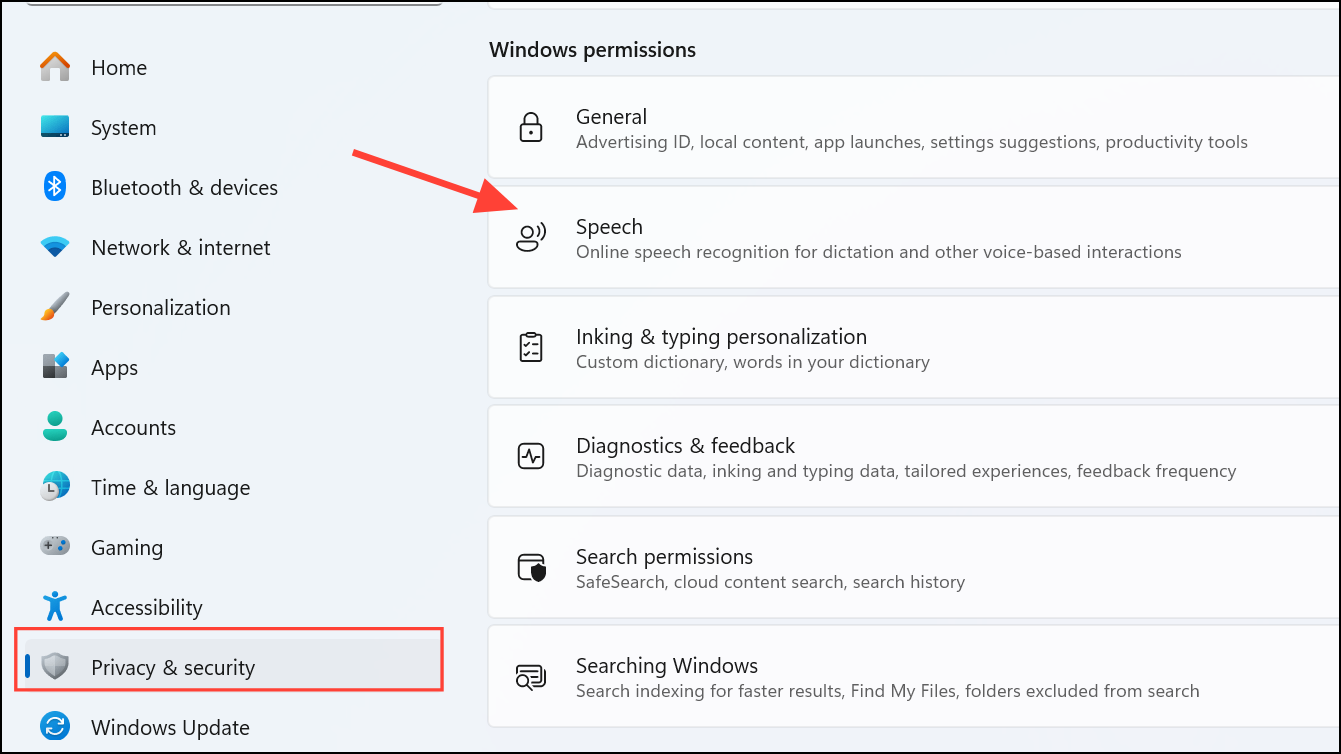Open the Home settings page
This screenshot has height=754, width=1341.
pyautogui.click(x=119, y=67)
